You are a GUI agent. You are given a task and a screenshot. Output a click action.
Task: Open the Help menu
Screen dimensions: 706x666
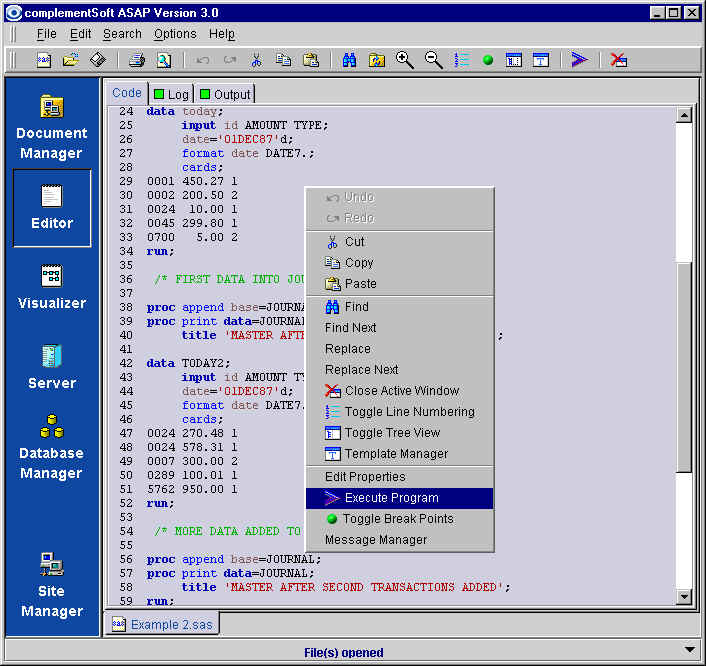tap(222, 34)
